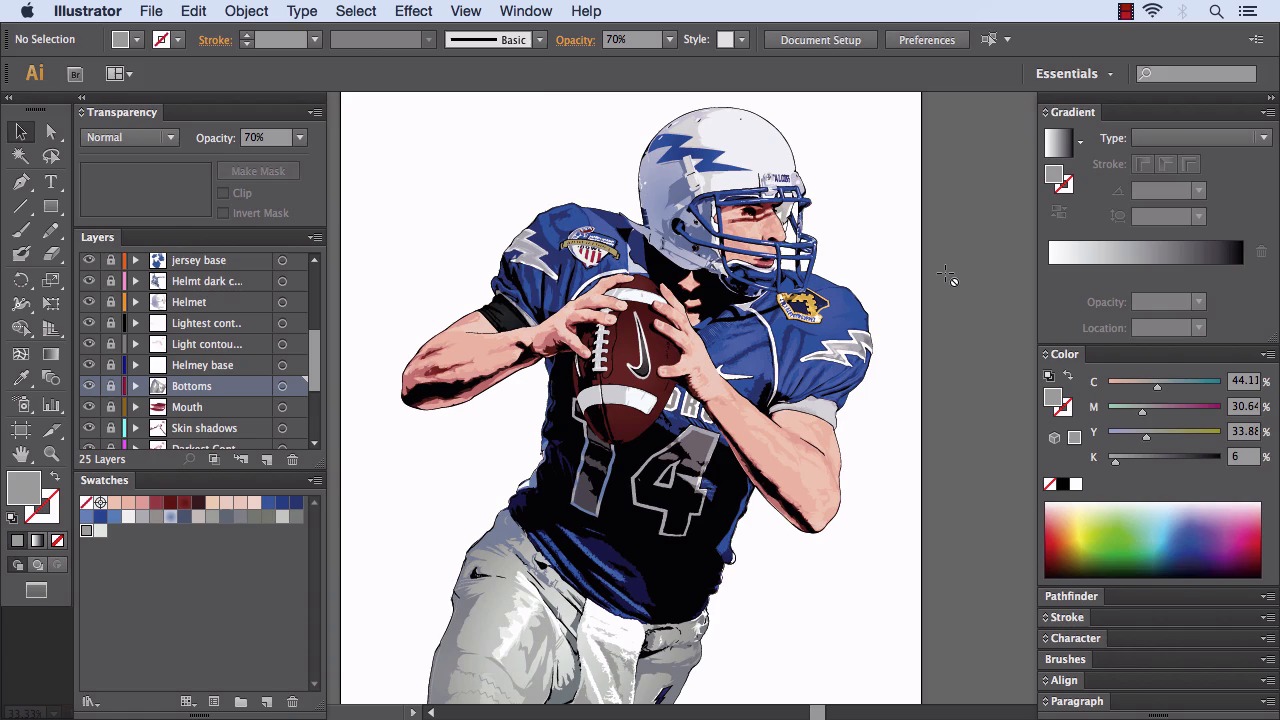1280x720 pixels.
Task: Select the Pen tool
Action: pyautogui.click(x=21, y=182)
